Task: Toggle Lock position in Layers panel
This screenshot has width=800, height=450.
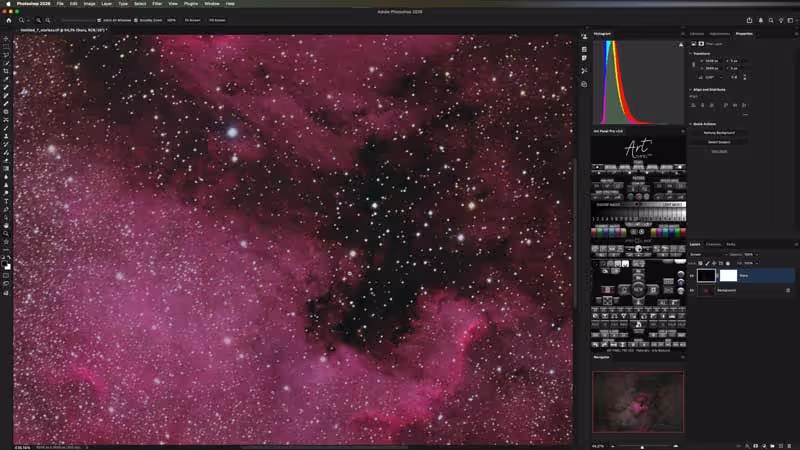Action: click(x=714, y=263)
